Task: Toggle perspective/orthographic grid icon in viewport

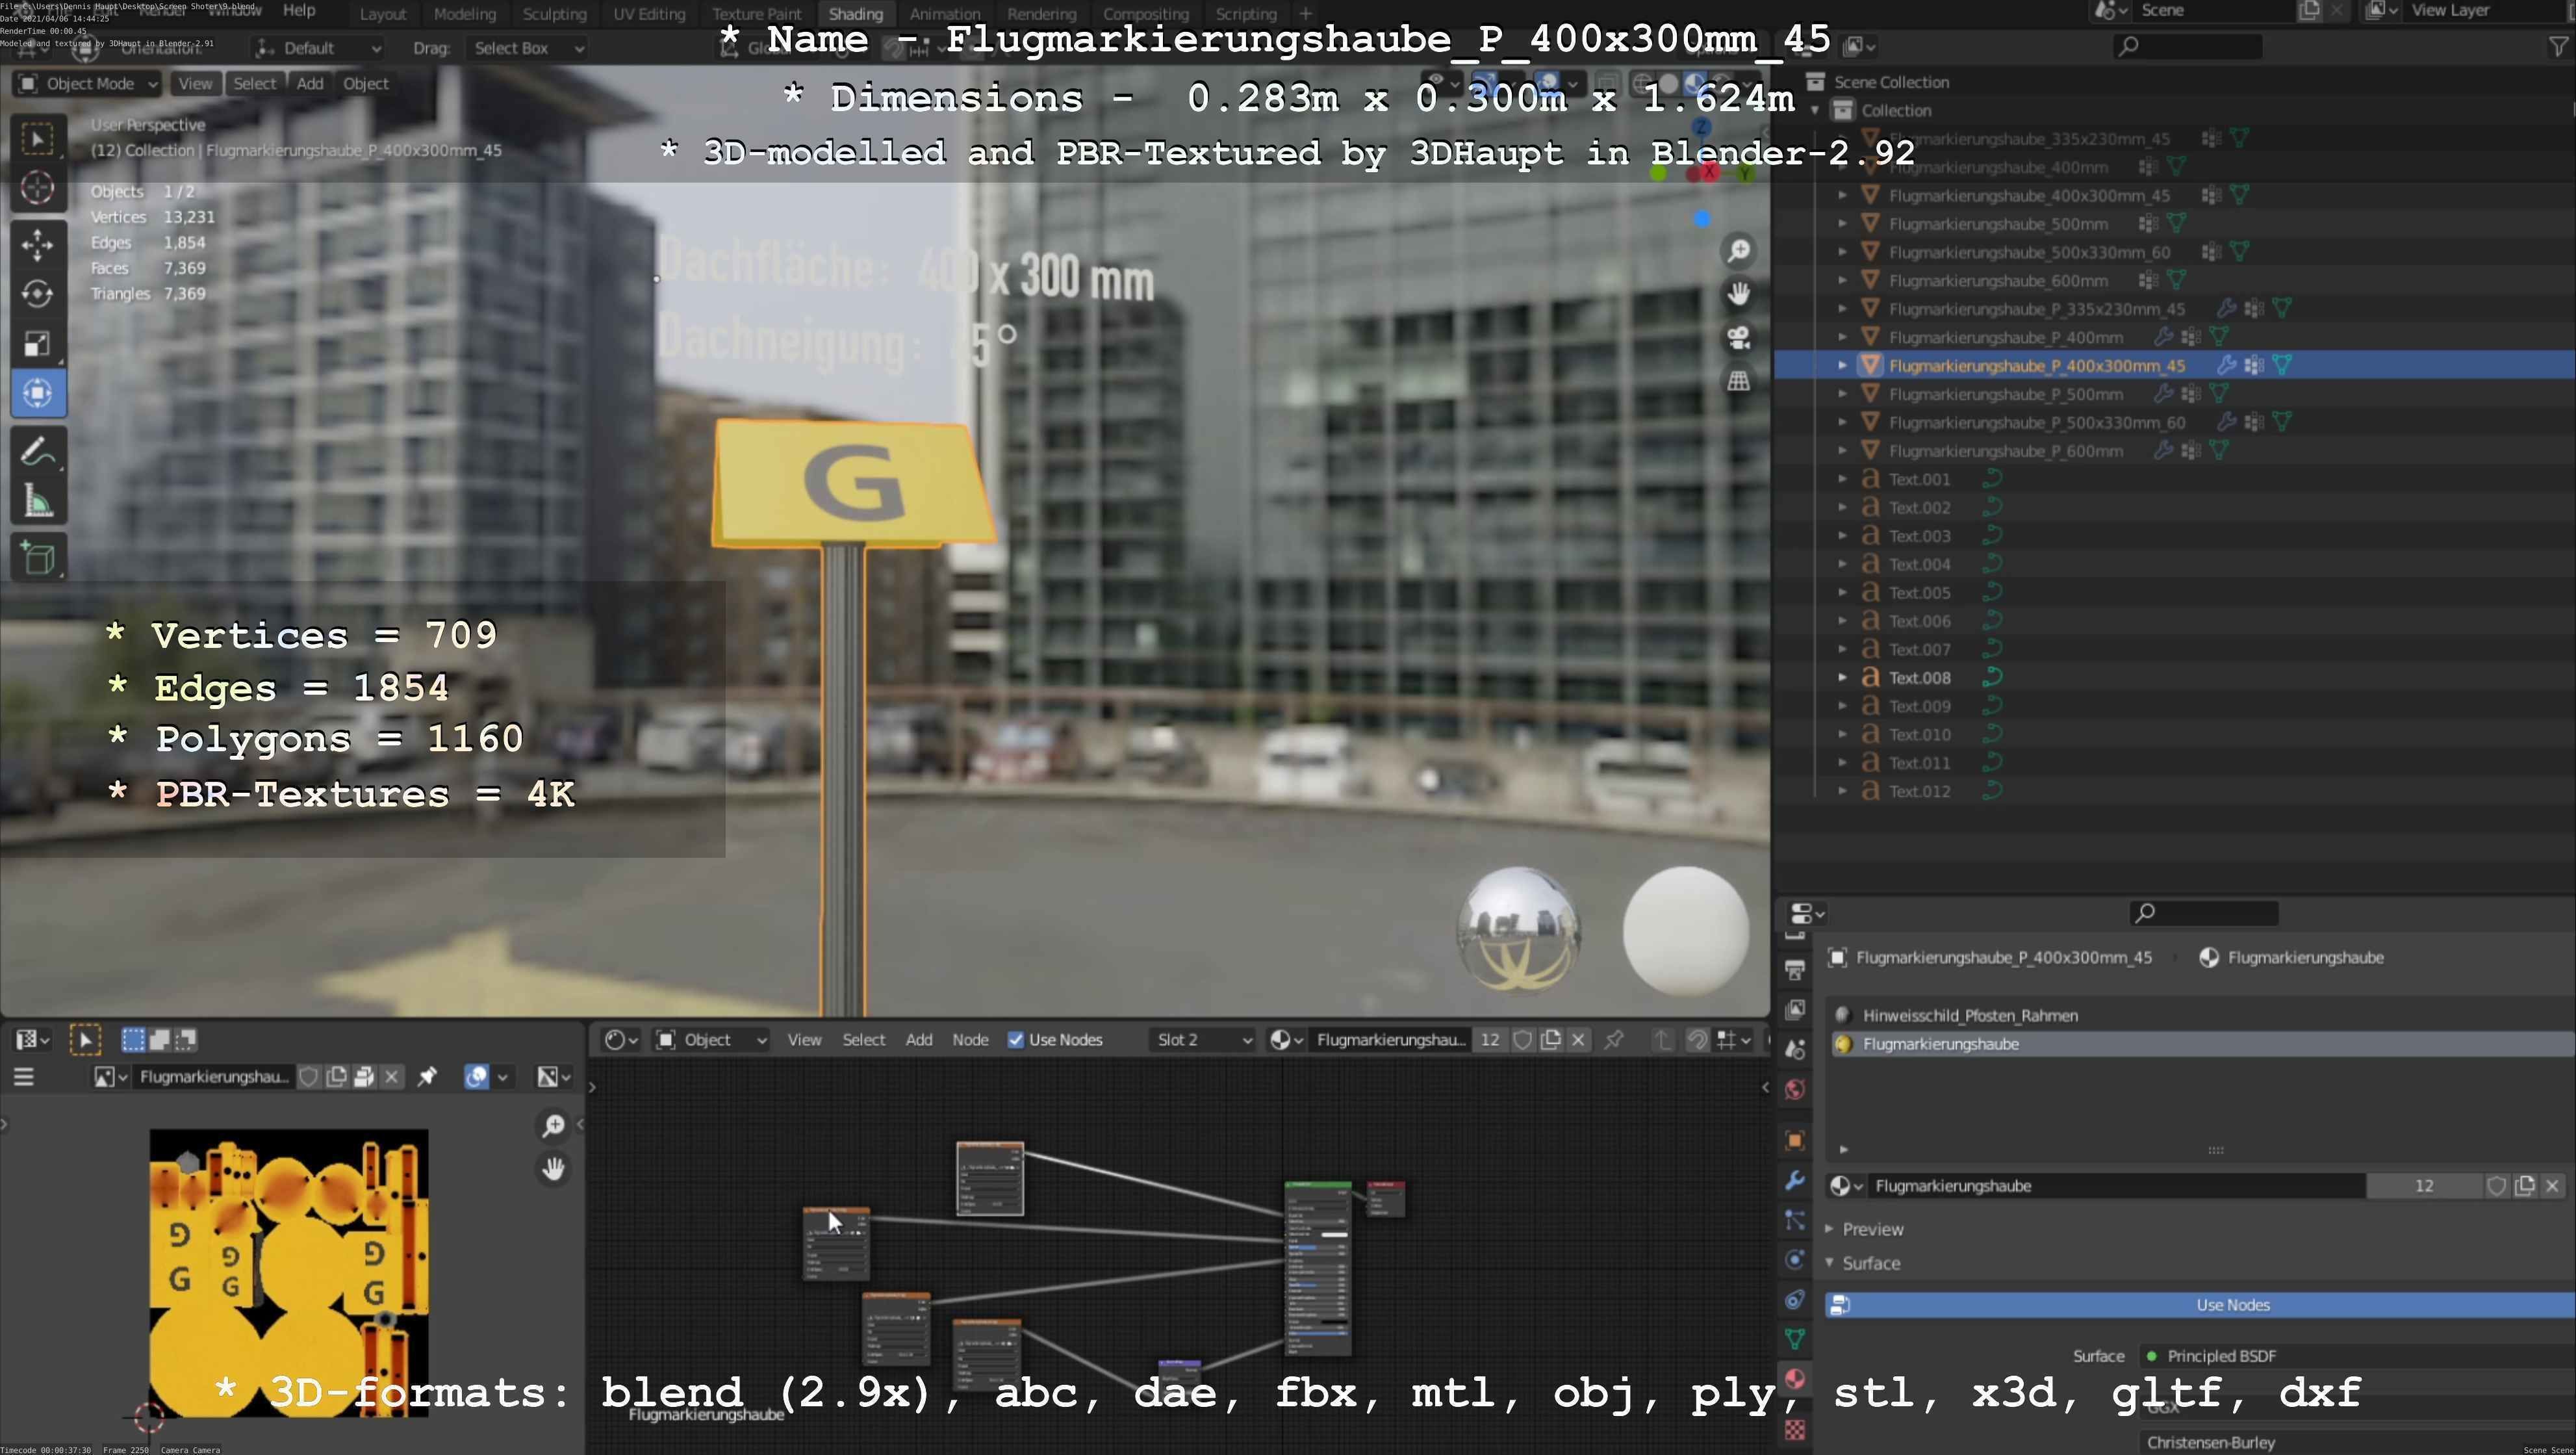Action: 1739,381
